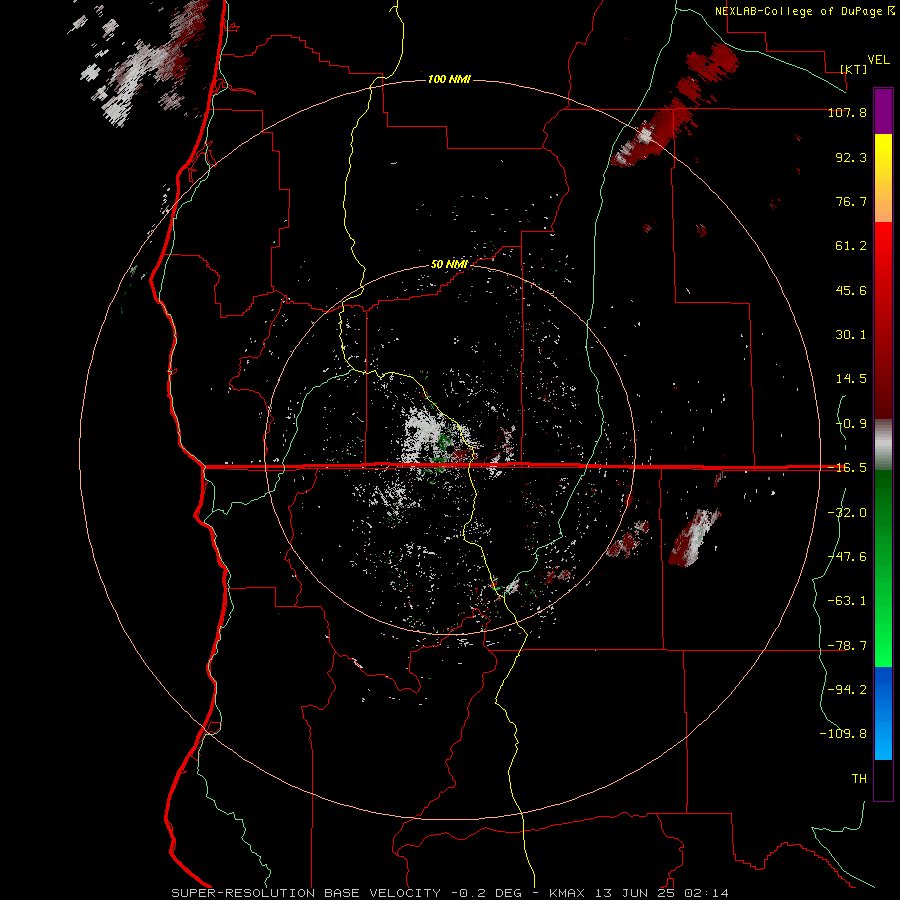
Task: Click the -47.6 velocity scale value
Action: pos(847,557)
